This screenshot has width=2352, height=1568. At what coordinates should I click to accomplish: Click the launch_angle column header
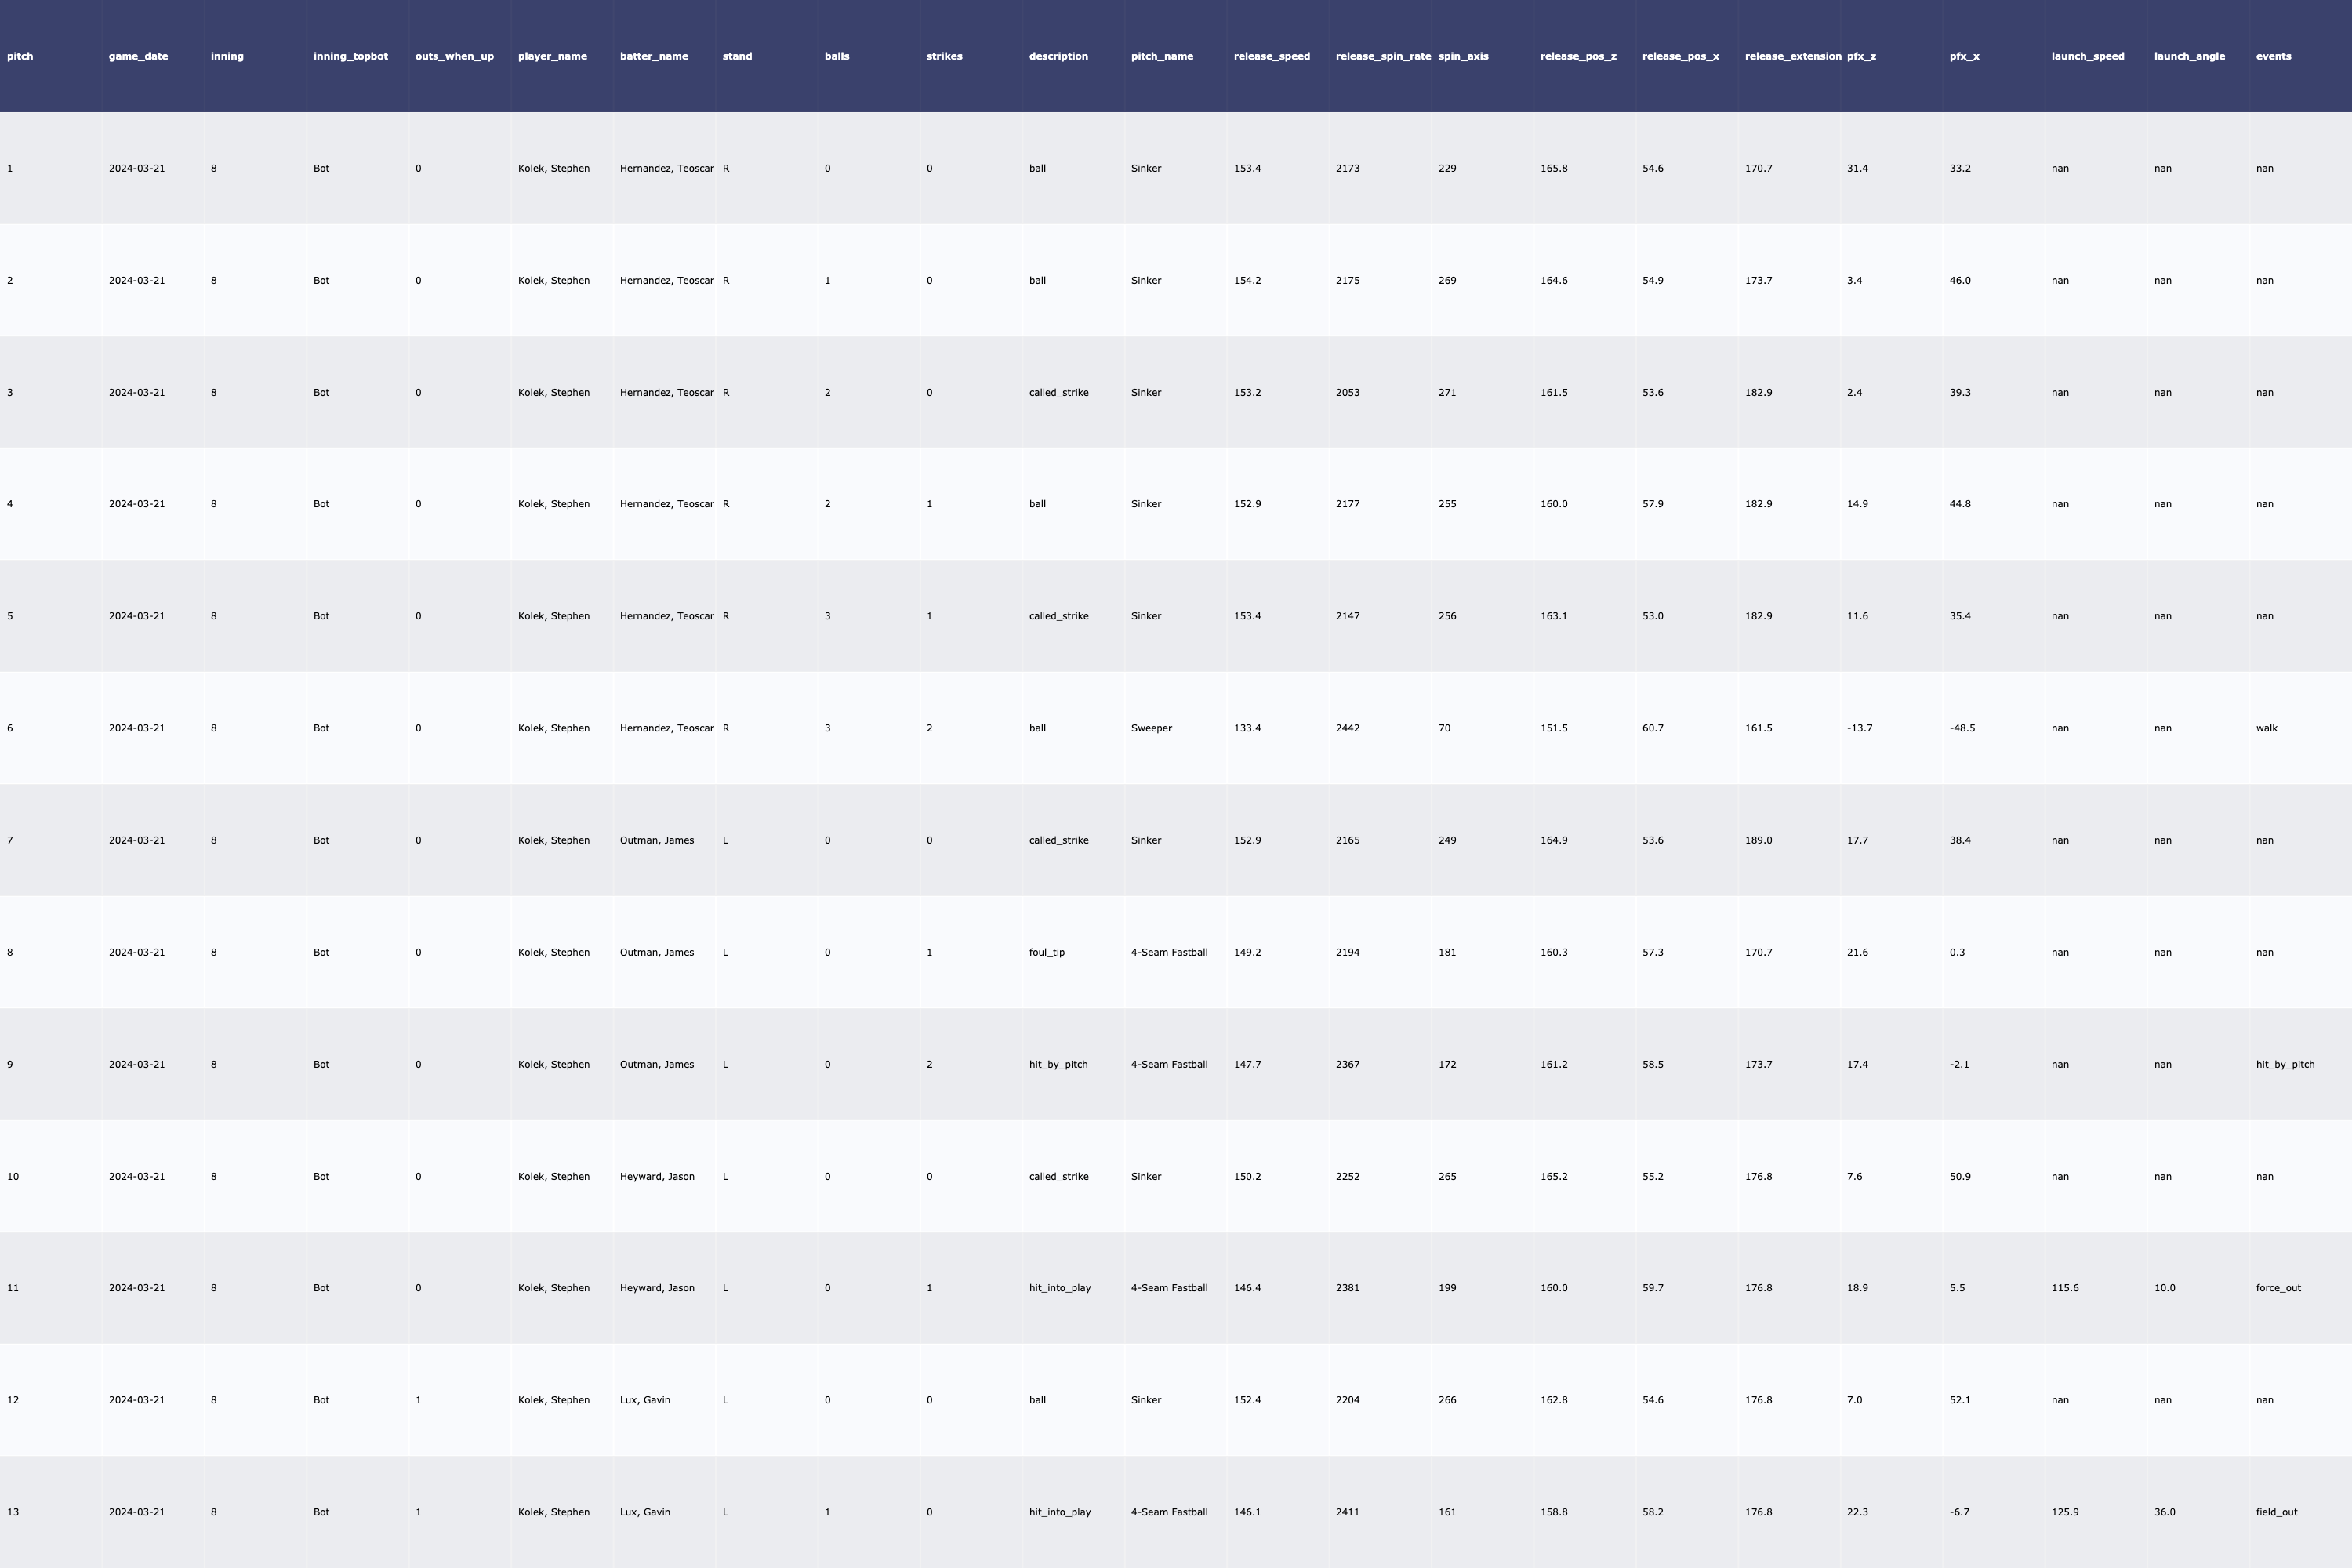tap(2189, 56)
